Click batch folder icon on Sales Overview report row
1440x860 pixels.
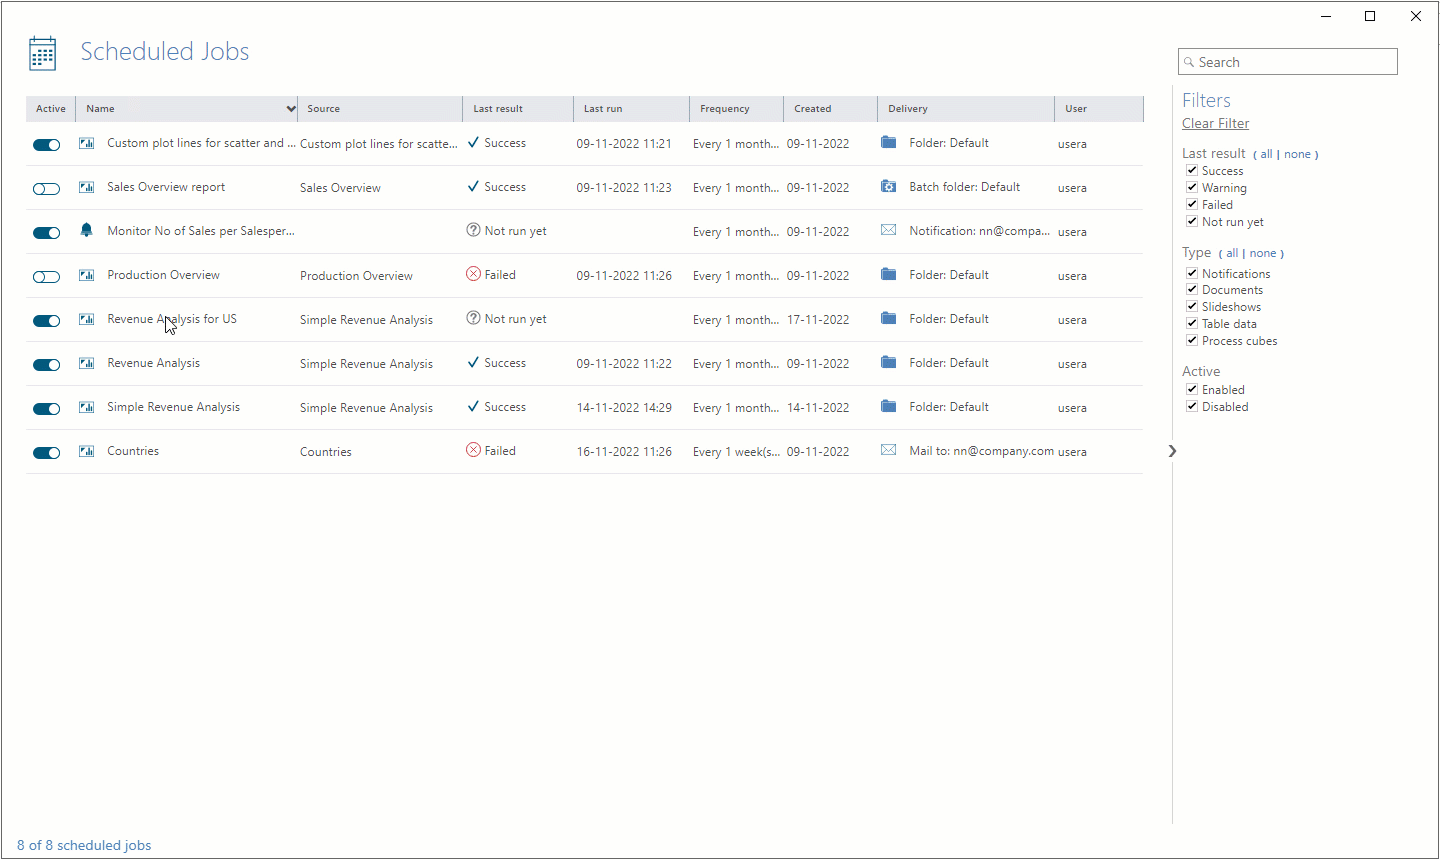click(x=888, y=186)
